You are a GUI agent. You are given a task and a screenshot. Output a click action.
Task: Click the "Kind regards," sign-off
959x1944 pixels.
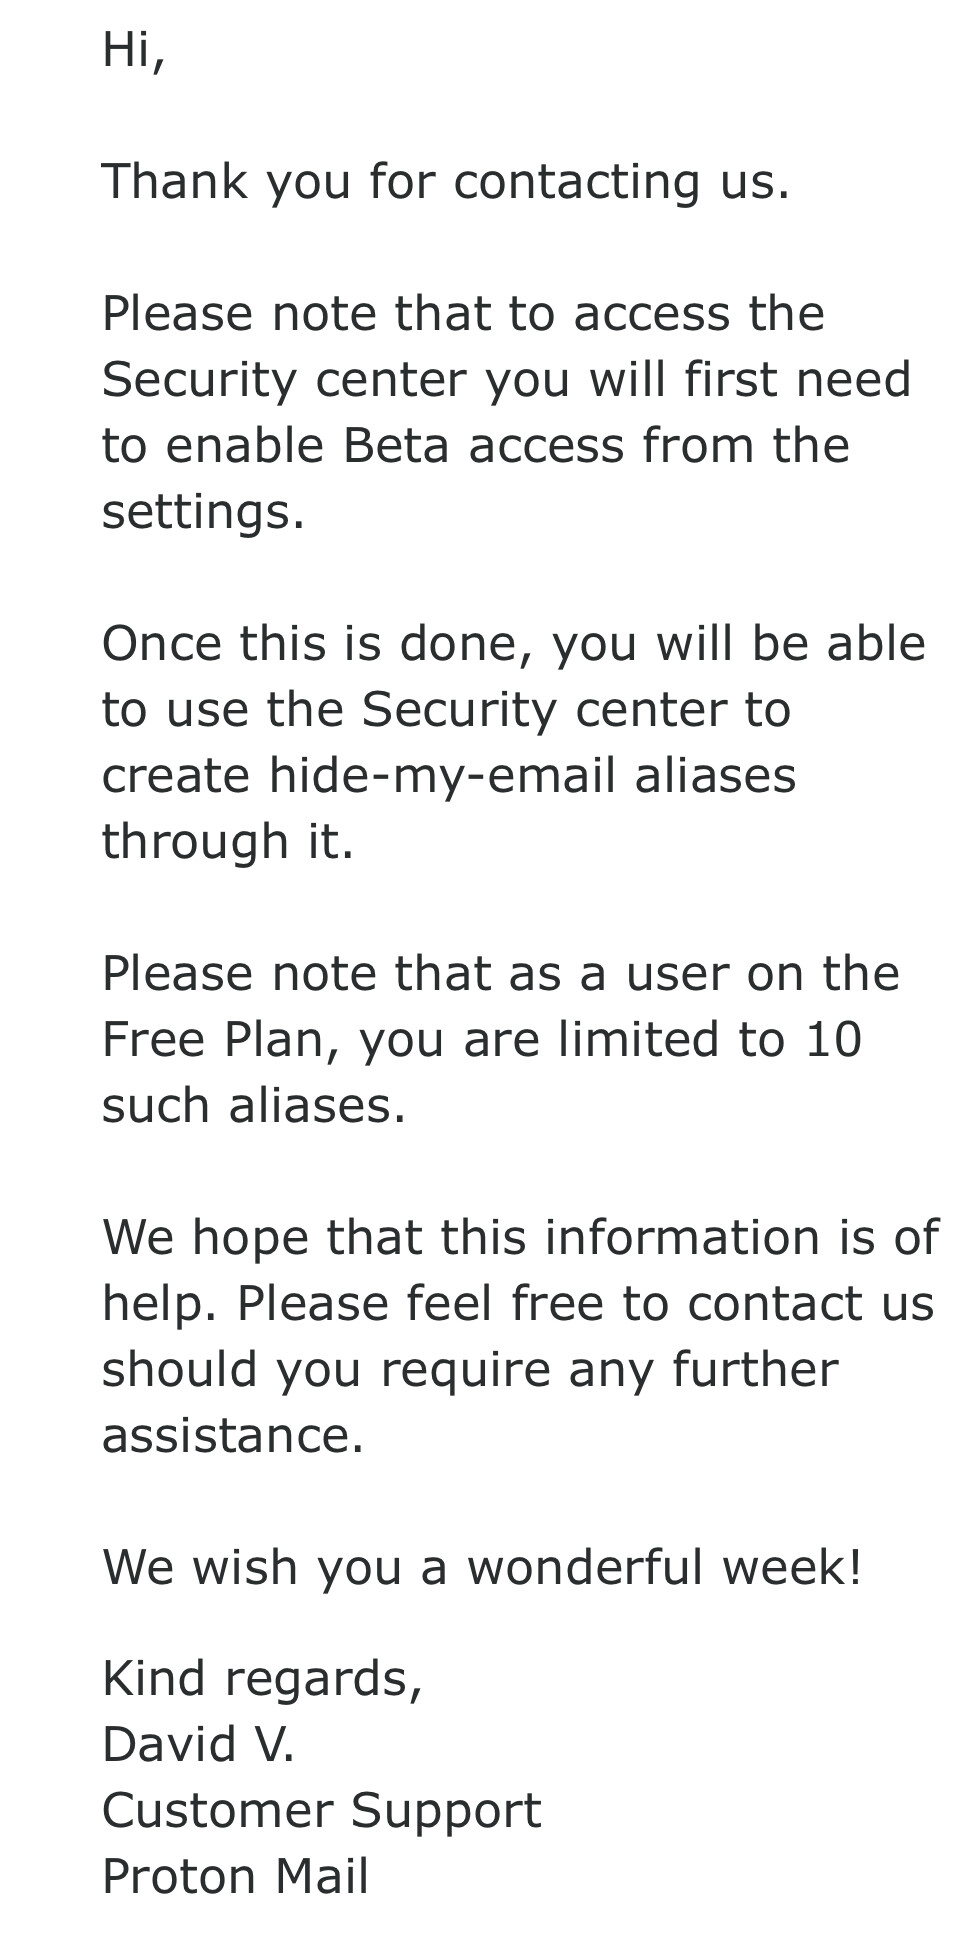click(x=263, y=1679)
